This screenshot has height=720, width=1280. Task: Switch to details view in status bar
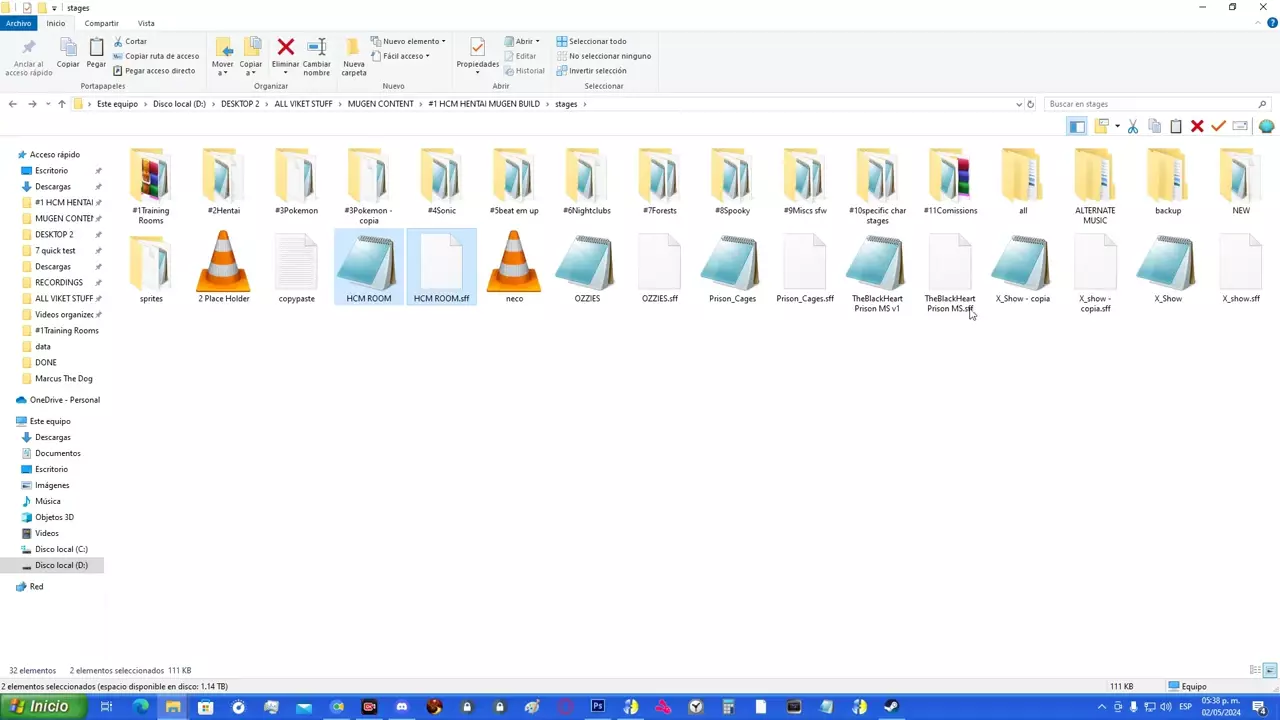(x=1255, y=670)
